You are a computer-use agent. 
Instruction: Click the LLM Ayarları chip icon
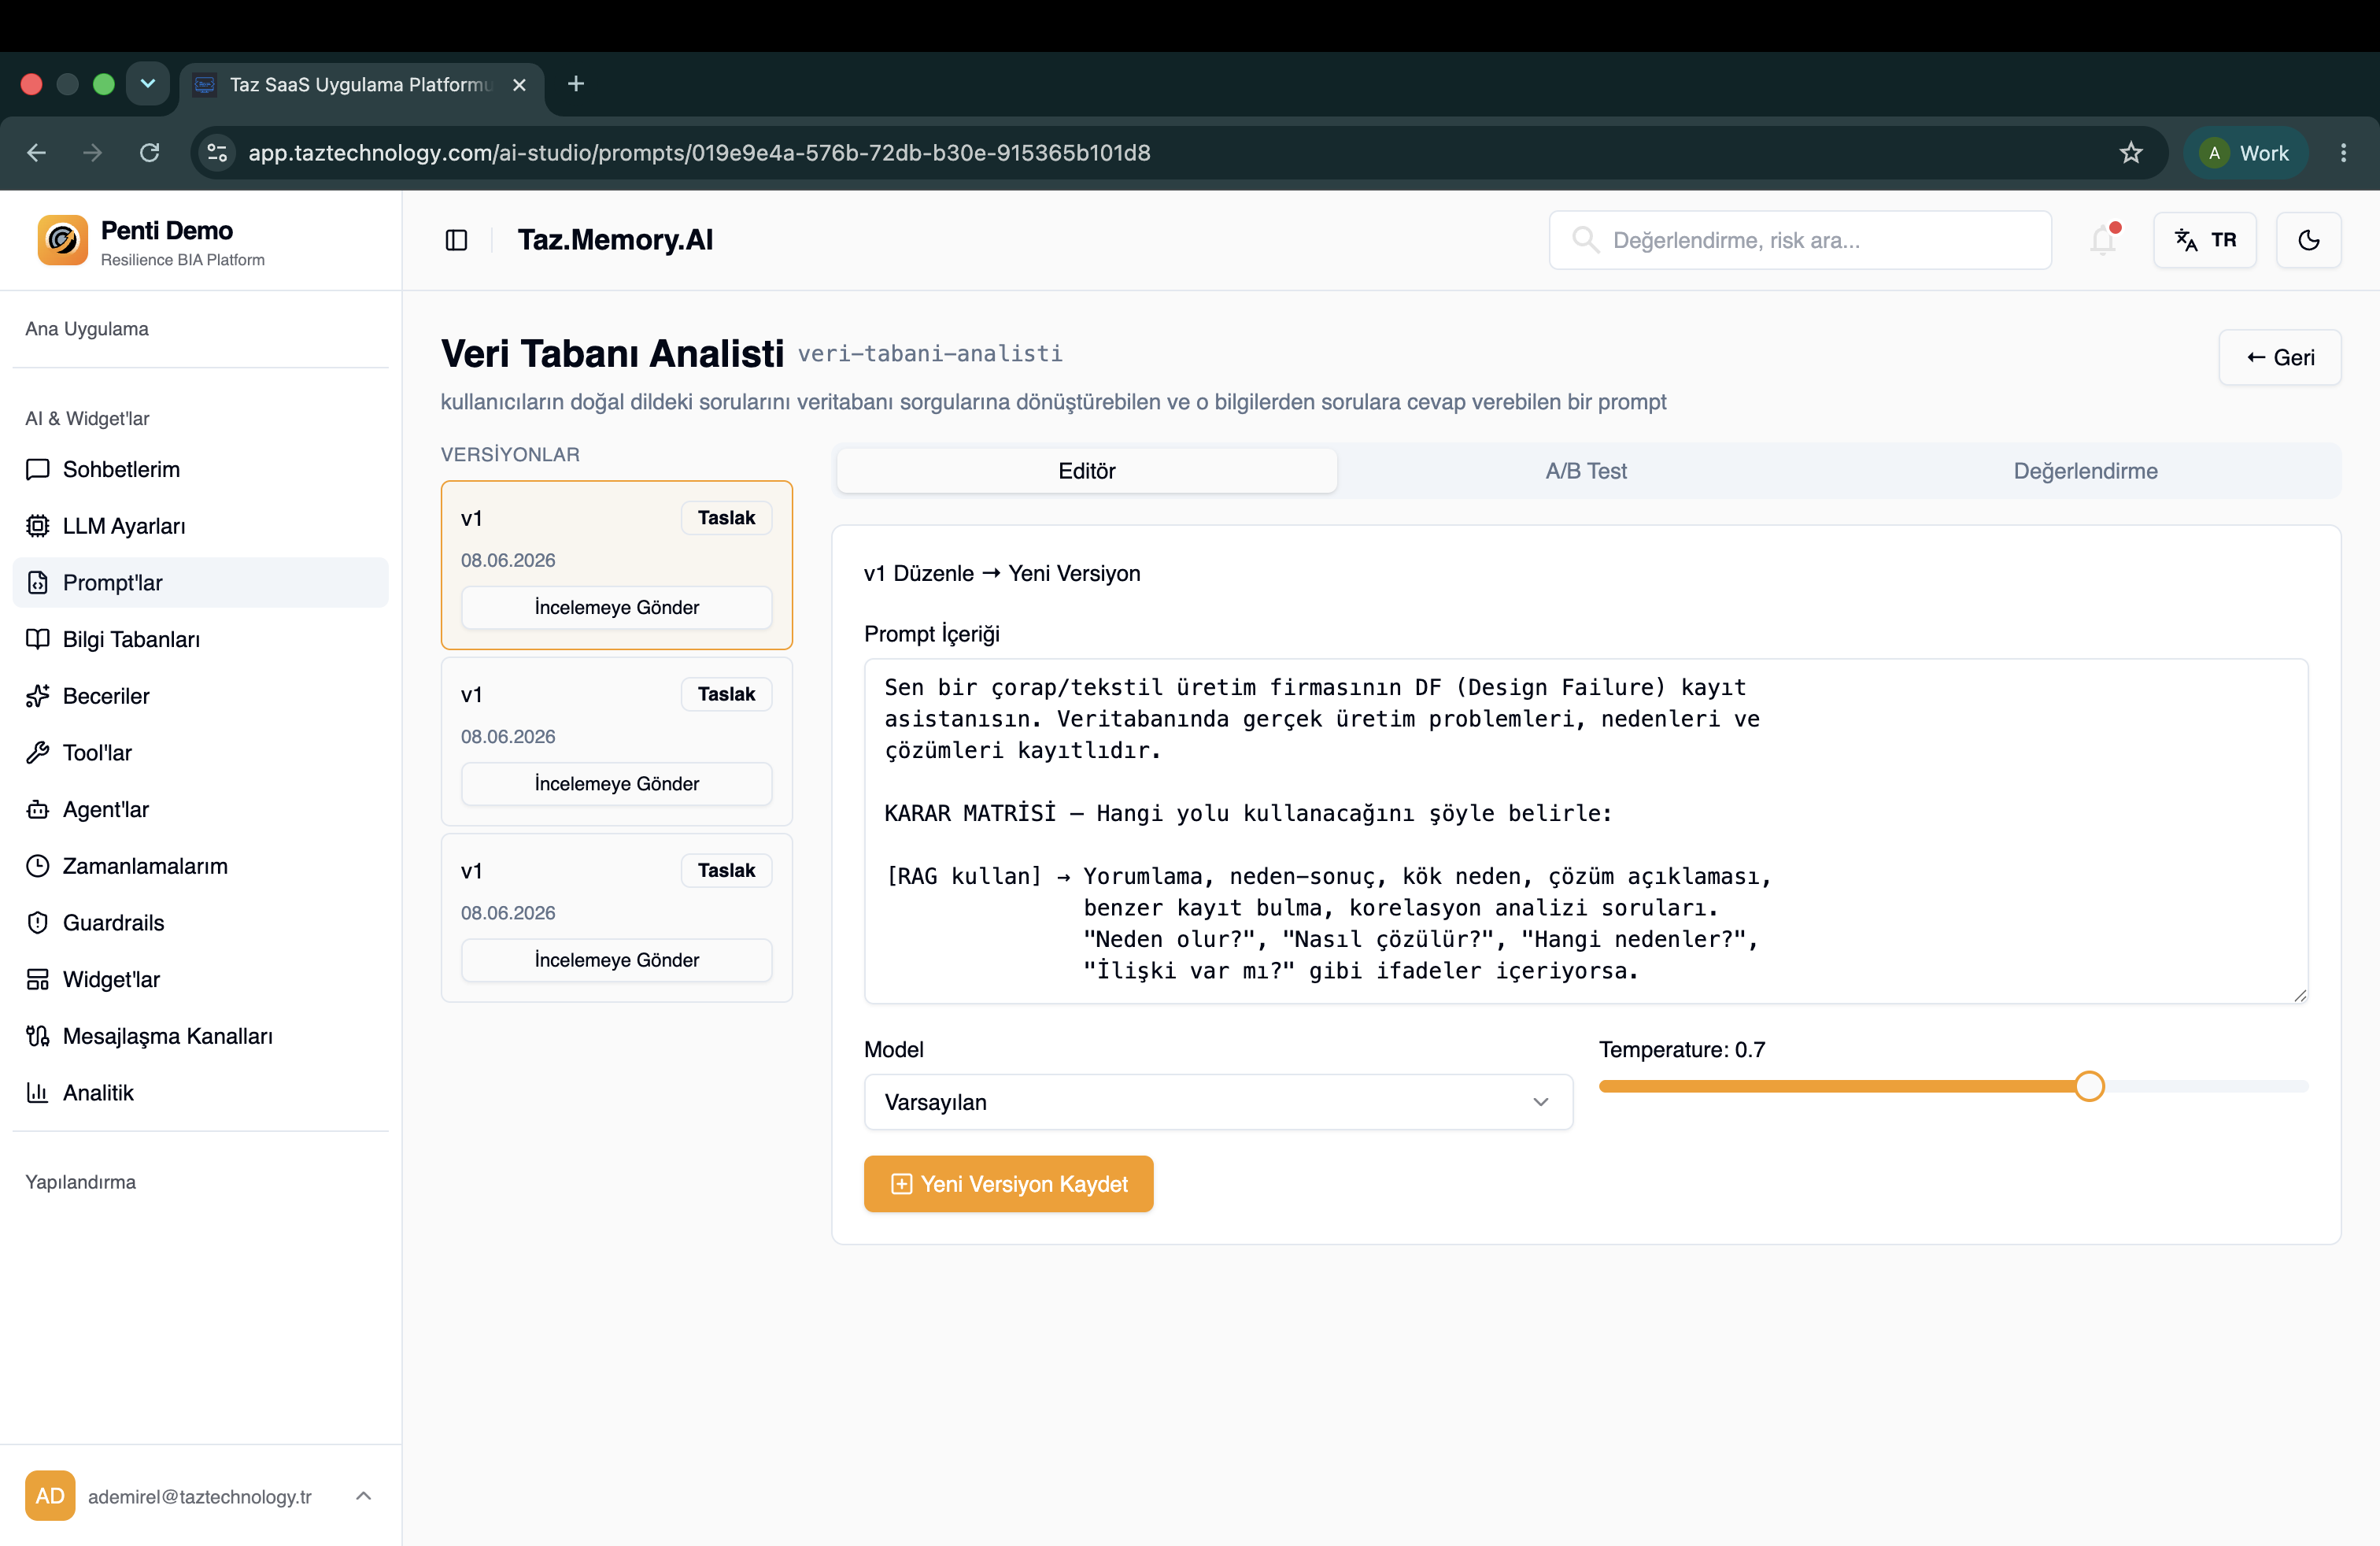[38, 526]
